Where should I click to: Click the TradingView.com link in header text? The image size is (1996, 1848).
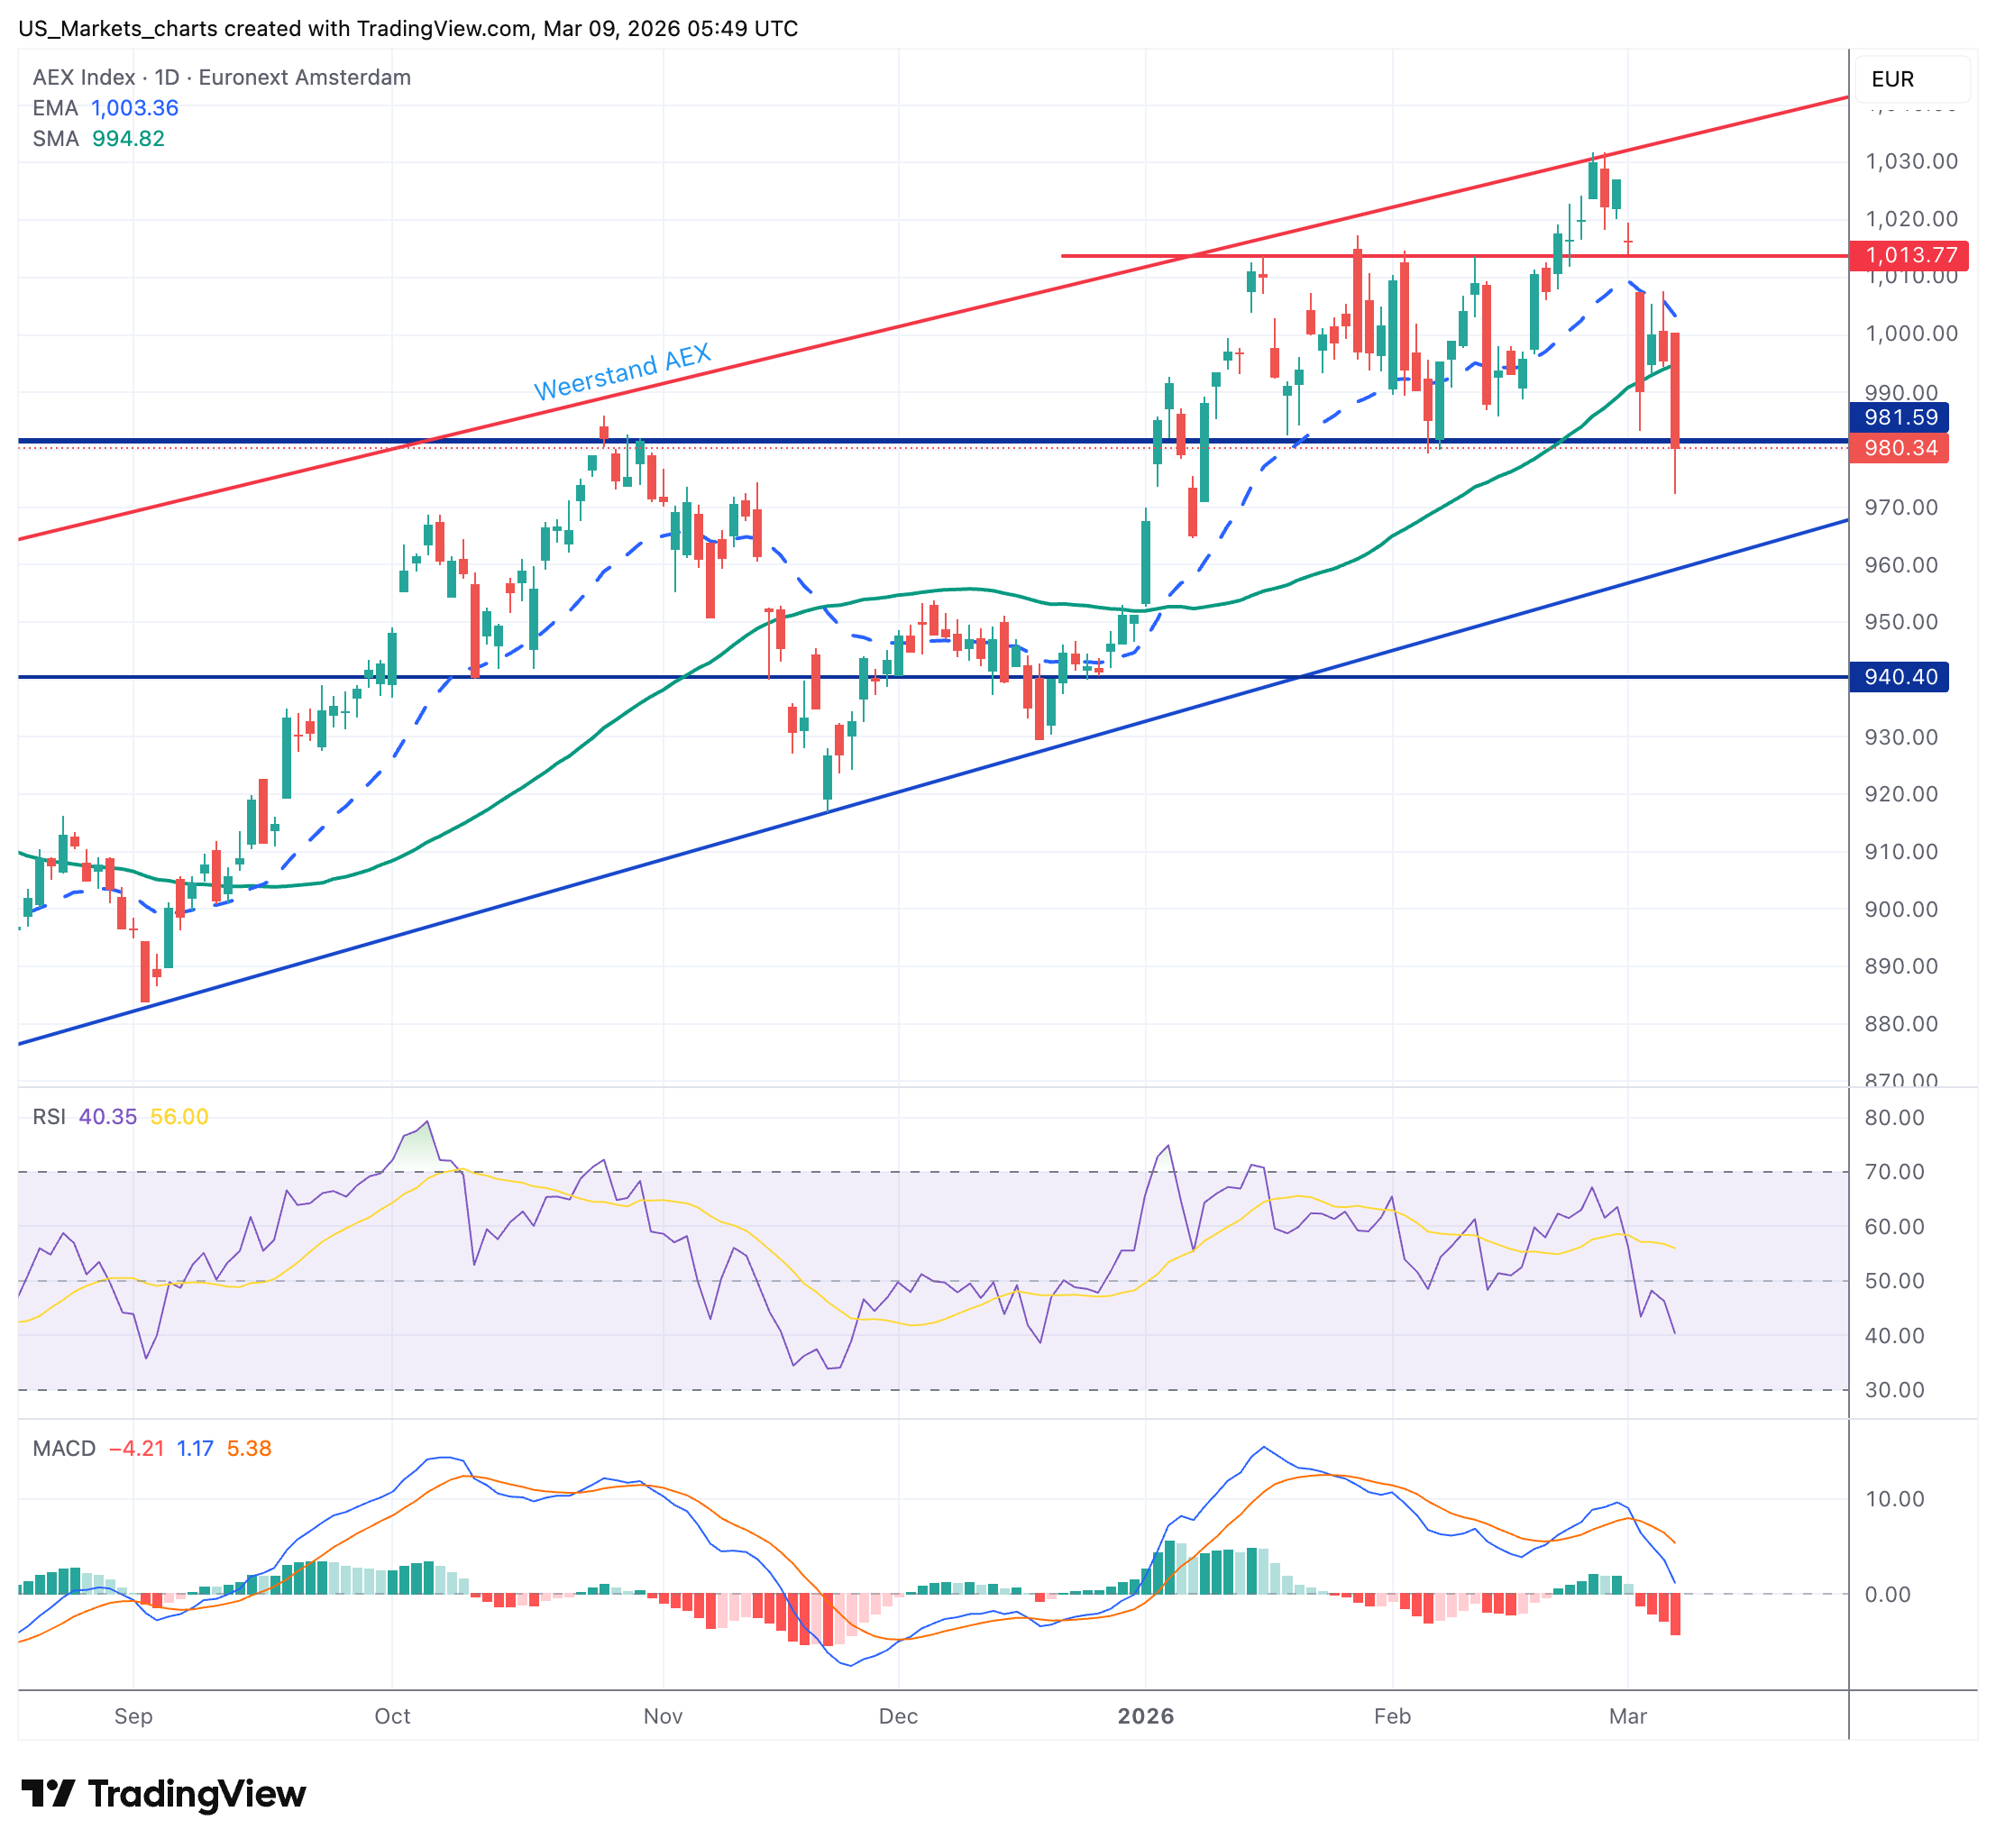point(443,29)
